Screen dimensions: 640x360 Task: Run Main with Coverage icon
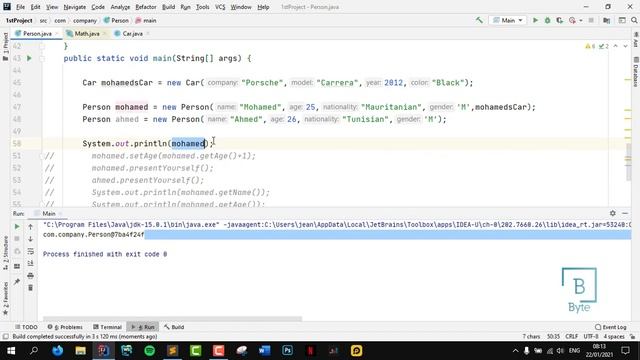560,20
